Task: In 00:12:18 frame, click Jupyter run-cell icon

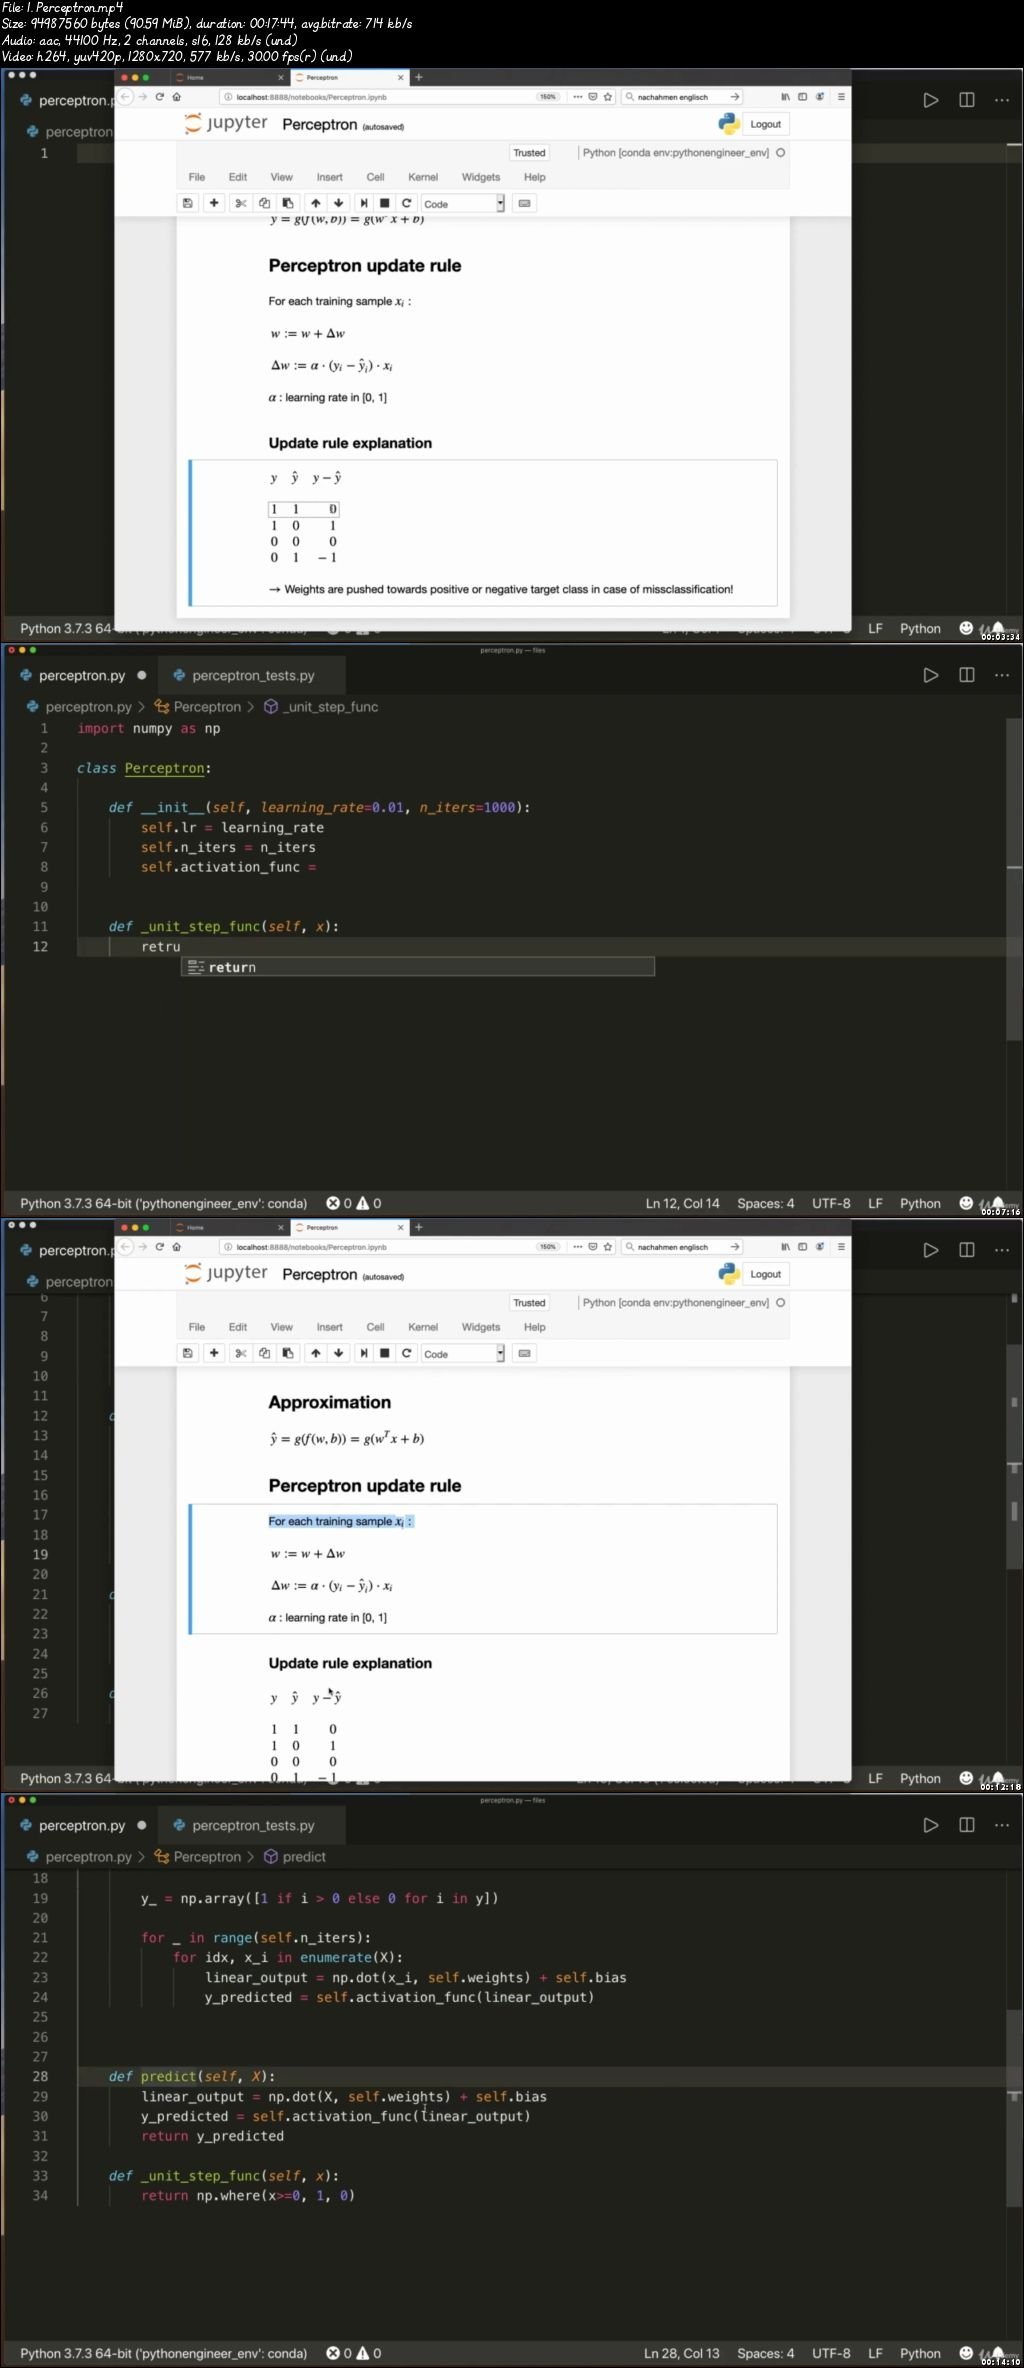Action: point(364,1353)
